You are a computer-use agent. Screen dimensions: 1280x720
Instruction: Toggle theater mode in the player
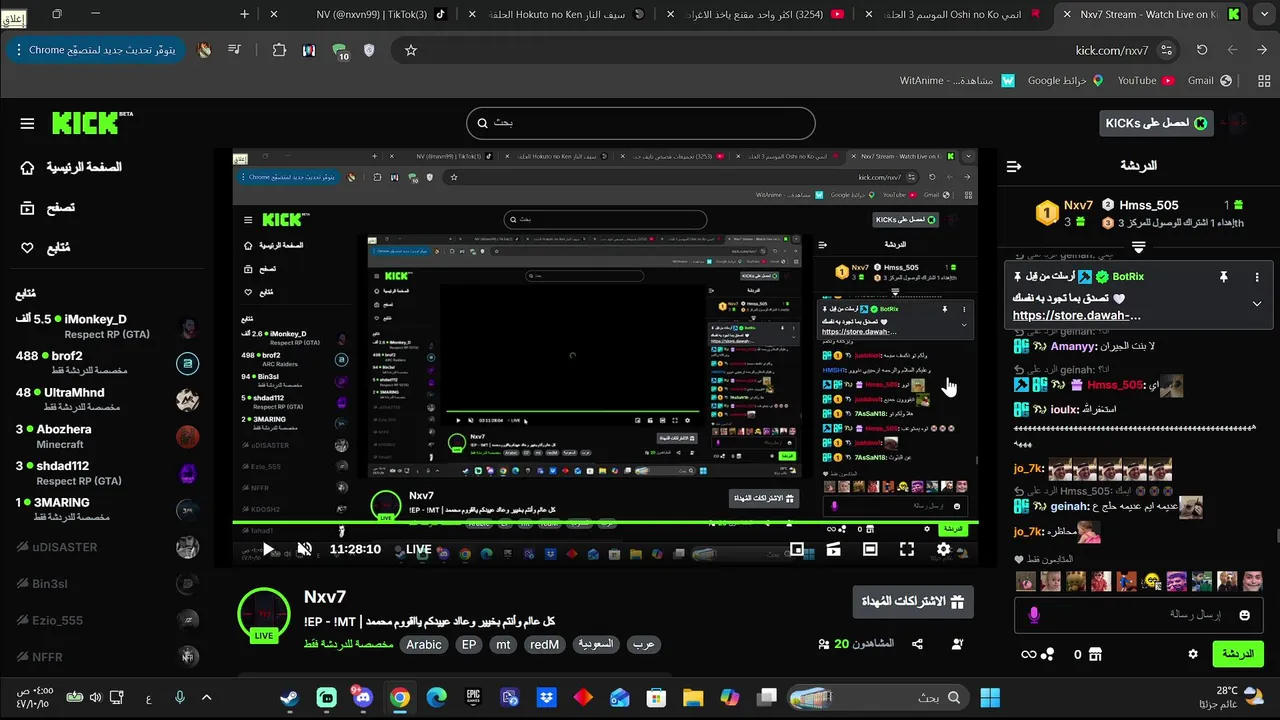click(870, 549)
